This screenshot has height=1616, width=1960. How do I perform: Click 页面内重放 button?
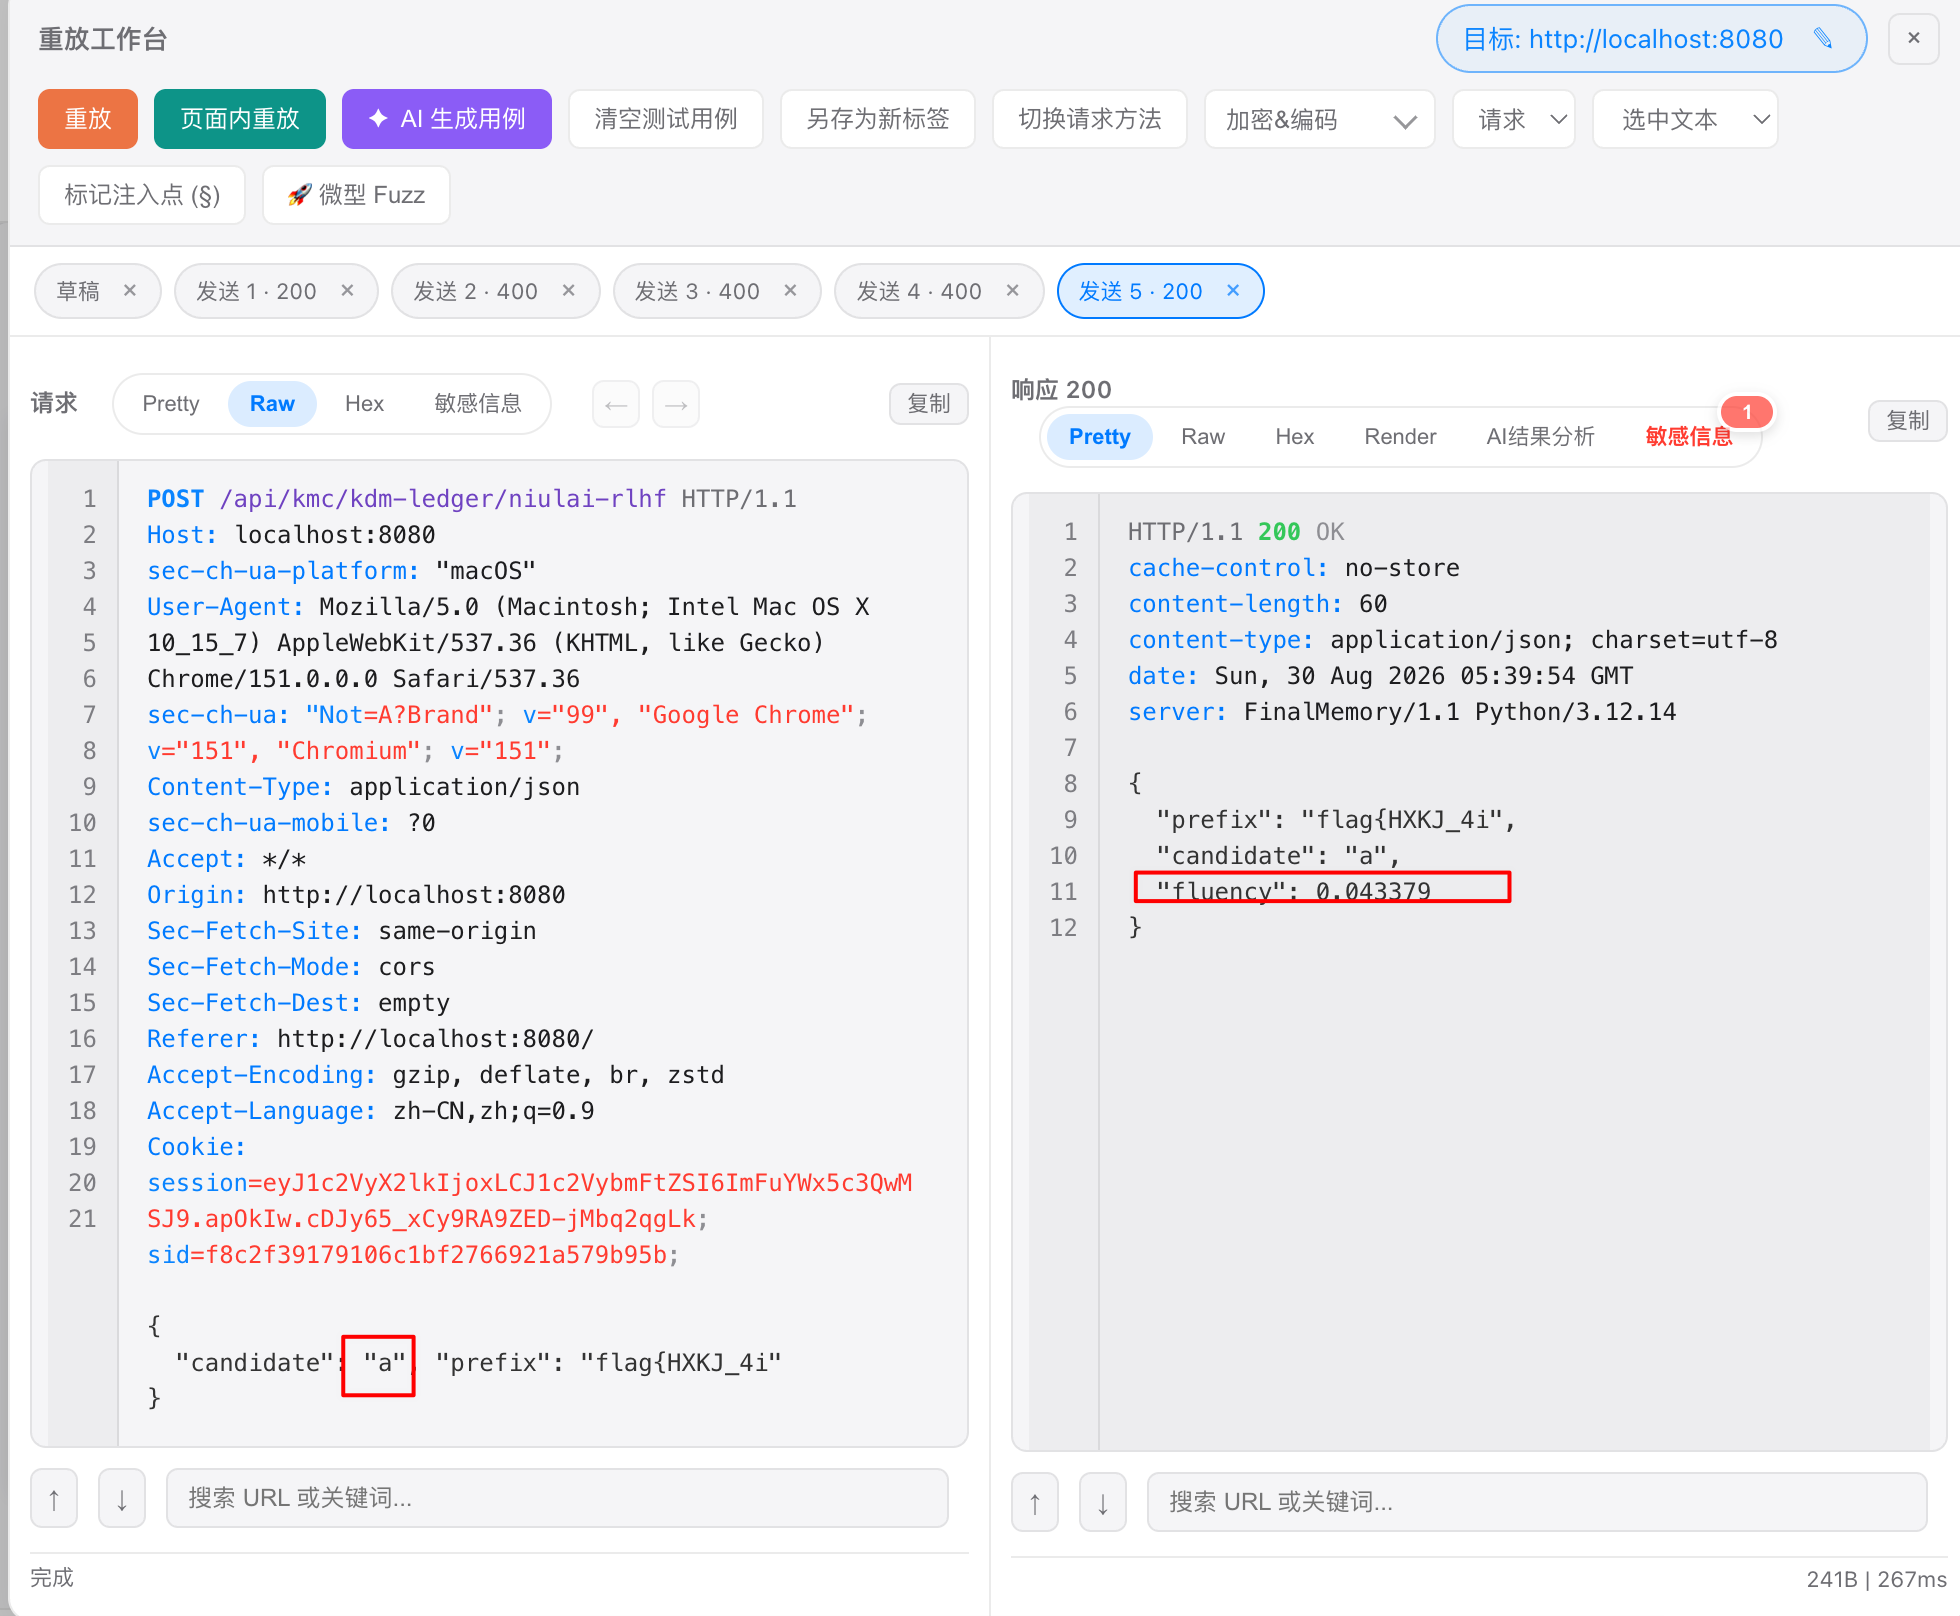point(240,119)
